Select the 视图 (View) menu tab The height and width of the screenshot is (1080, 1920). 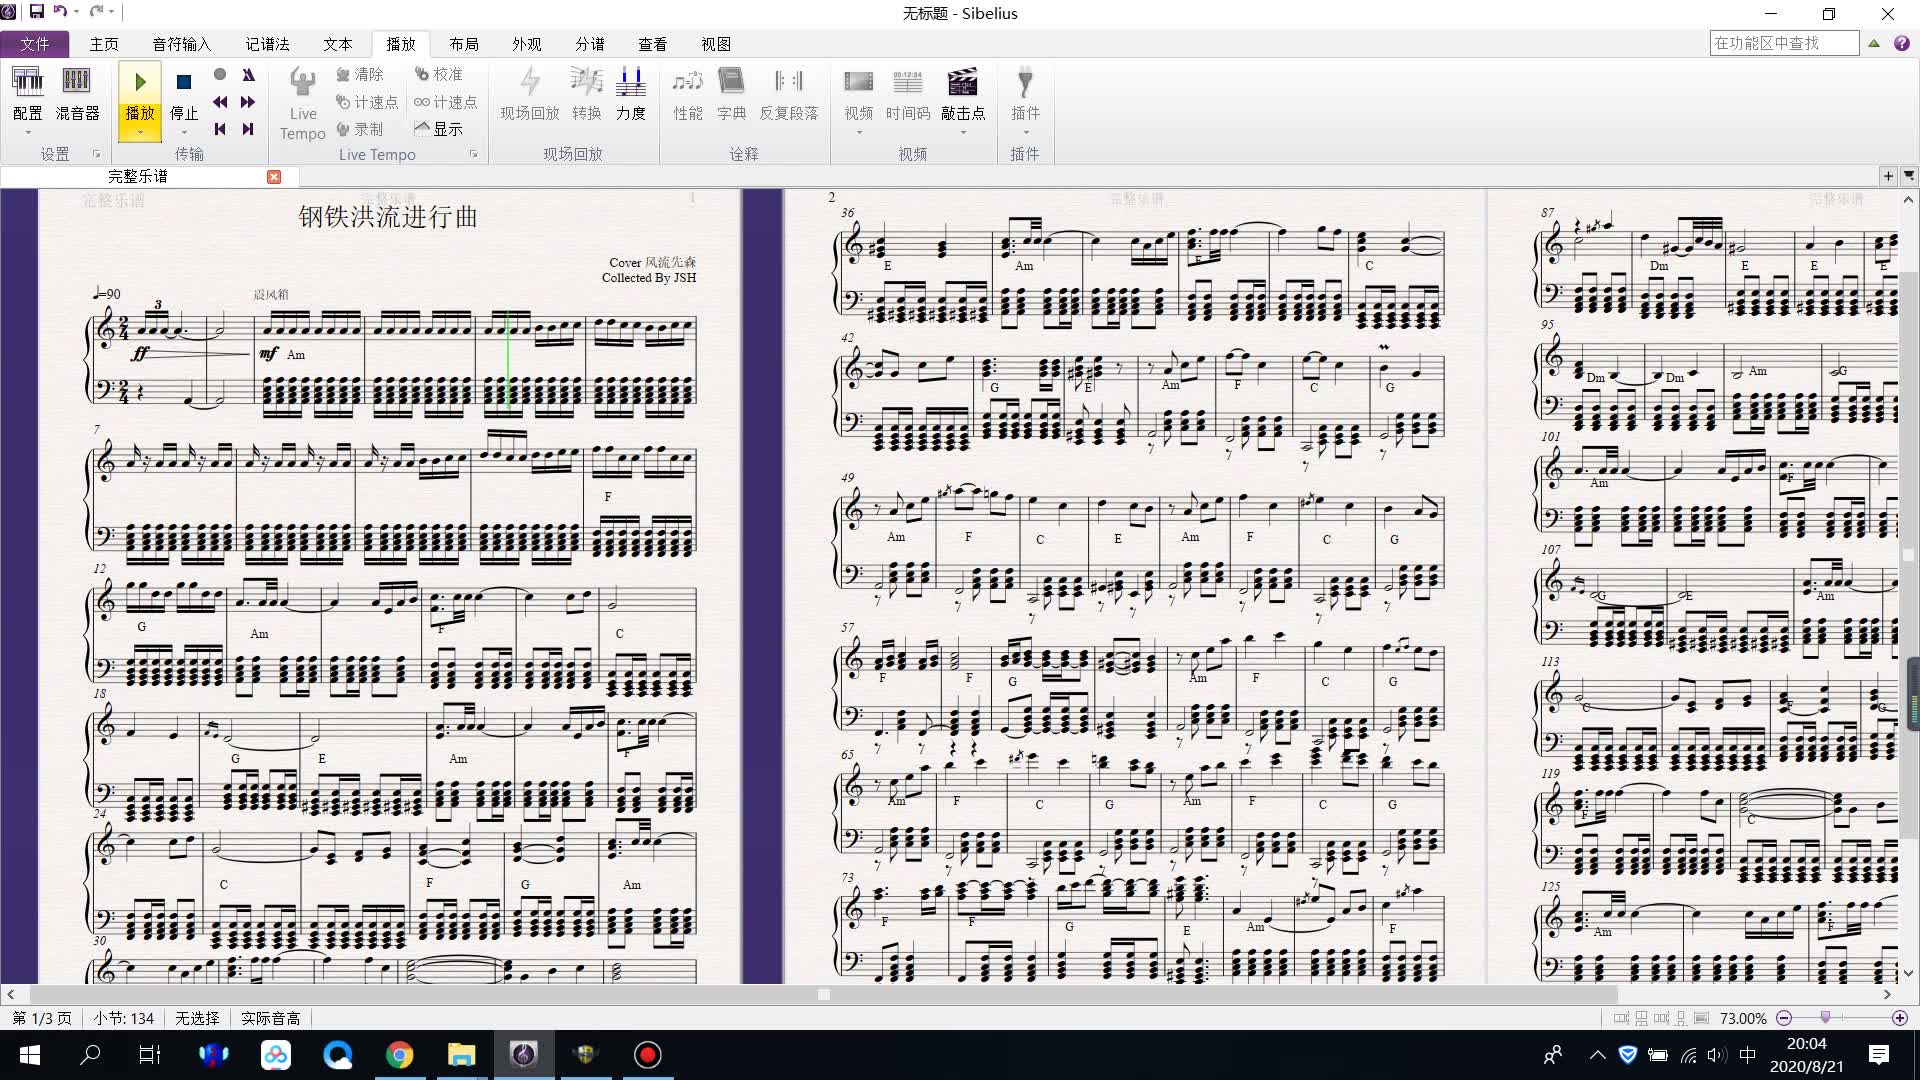(x=715, y=44)
